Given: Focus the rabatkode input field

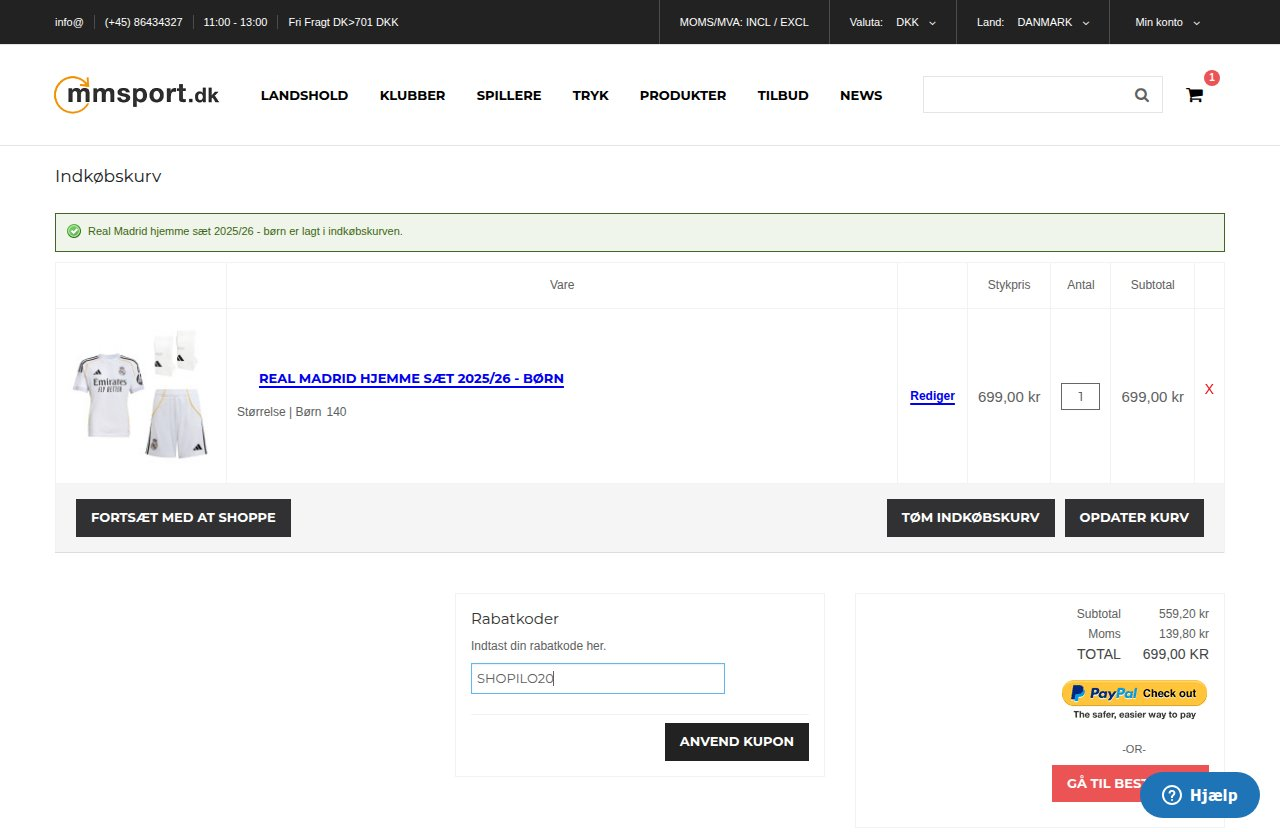Looking at the screenshot, I should [598, 678].
